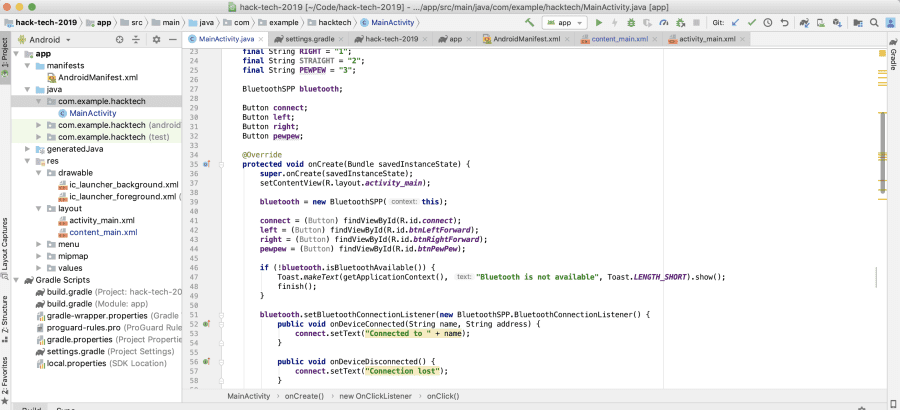Click onCreate() in bottom breadcrumb

(x=304, y=396)
